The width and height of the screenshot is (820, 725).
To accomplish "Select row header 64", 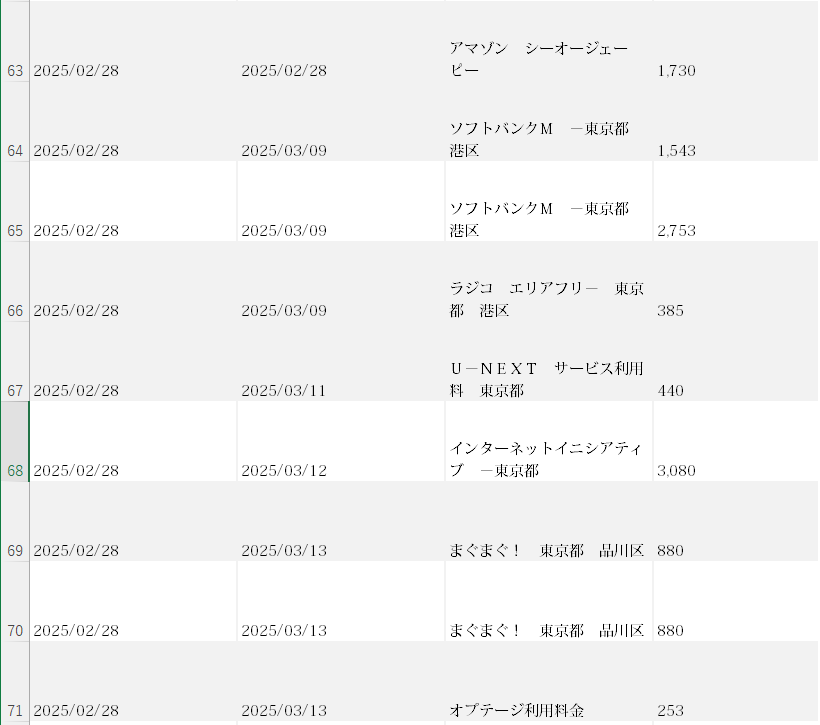I will coord(15,151).
